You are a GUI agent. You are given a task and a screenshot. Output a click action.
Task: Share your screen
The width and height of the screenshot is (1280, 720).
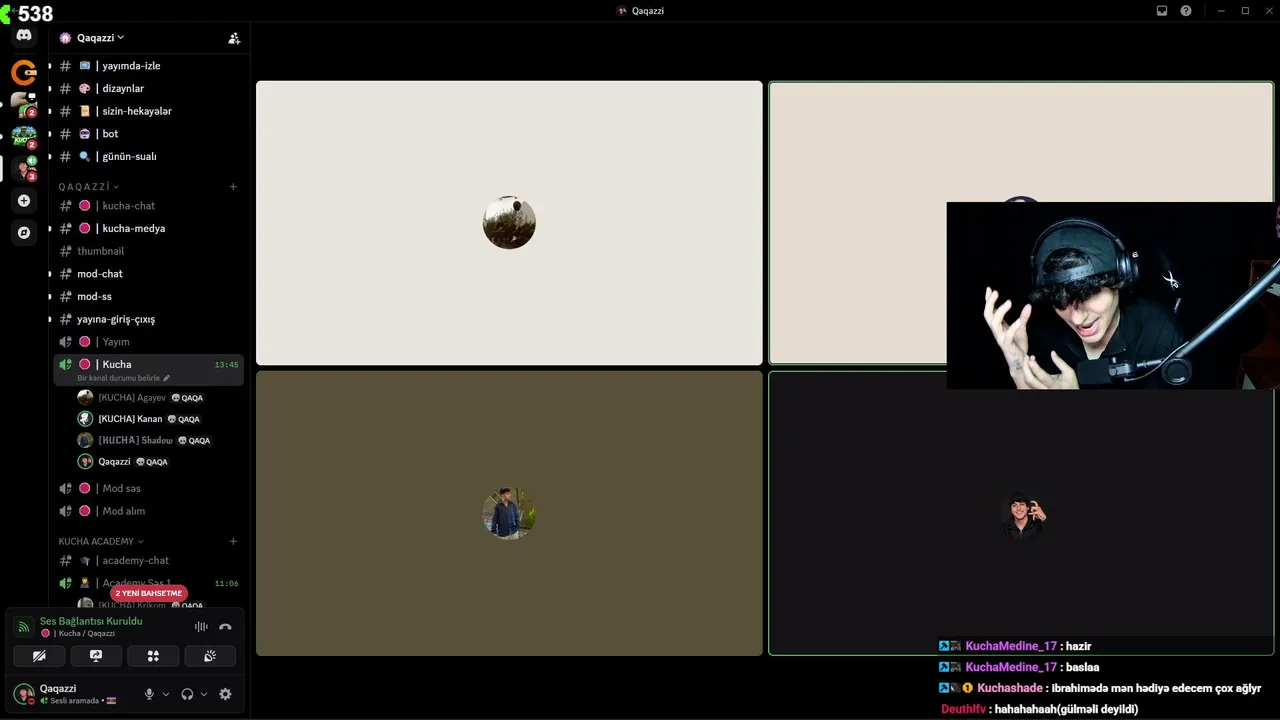click(x=96, y=656)
